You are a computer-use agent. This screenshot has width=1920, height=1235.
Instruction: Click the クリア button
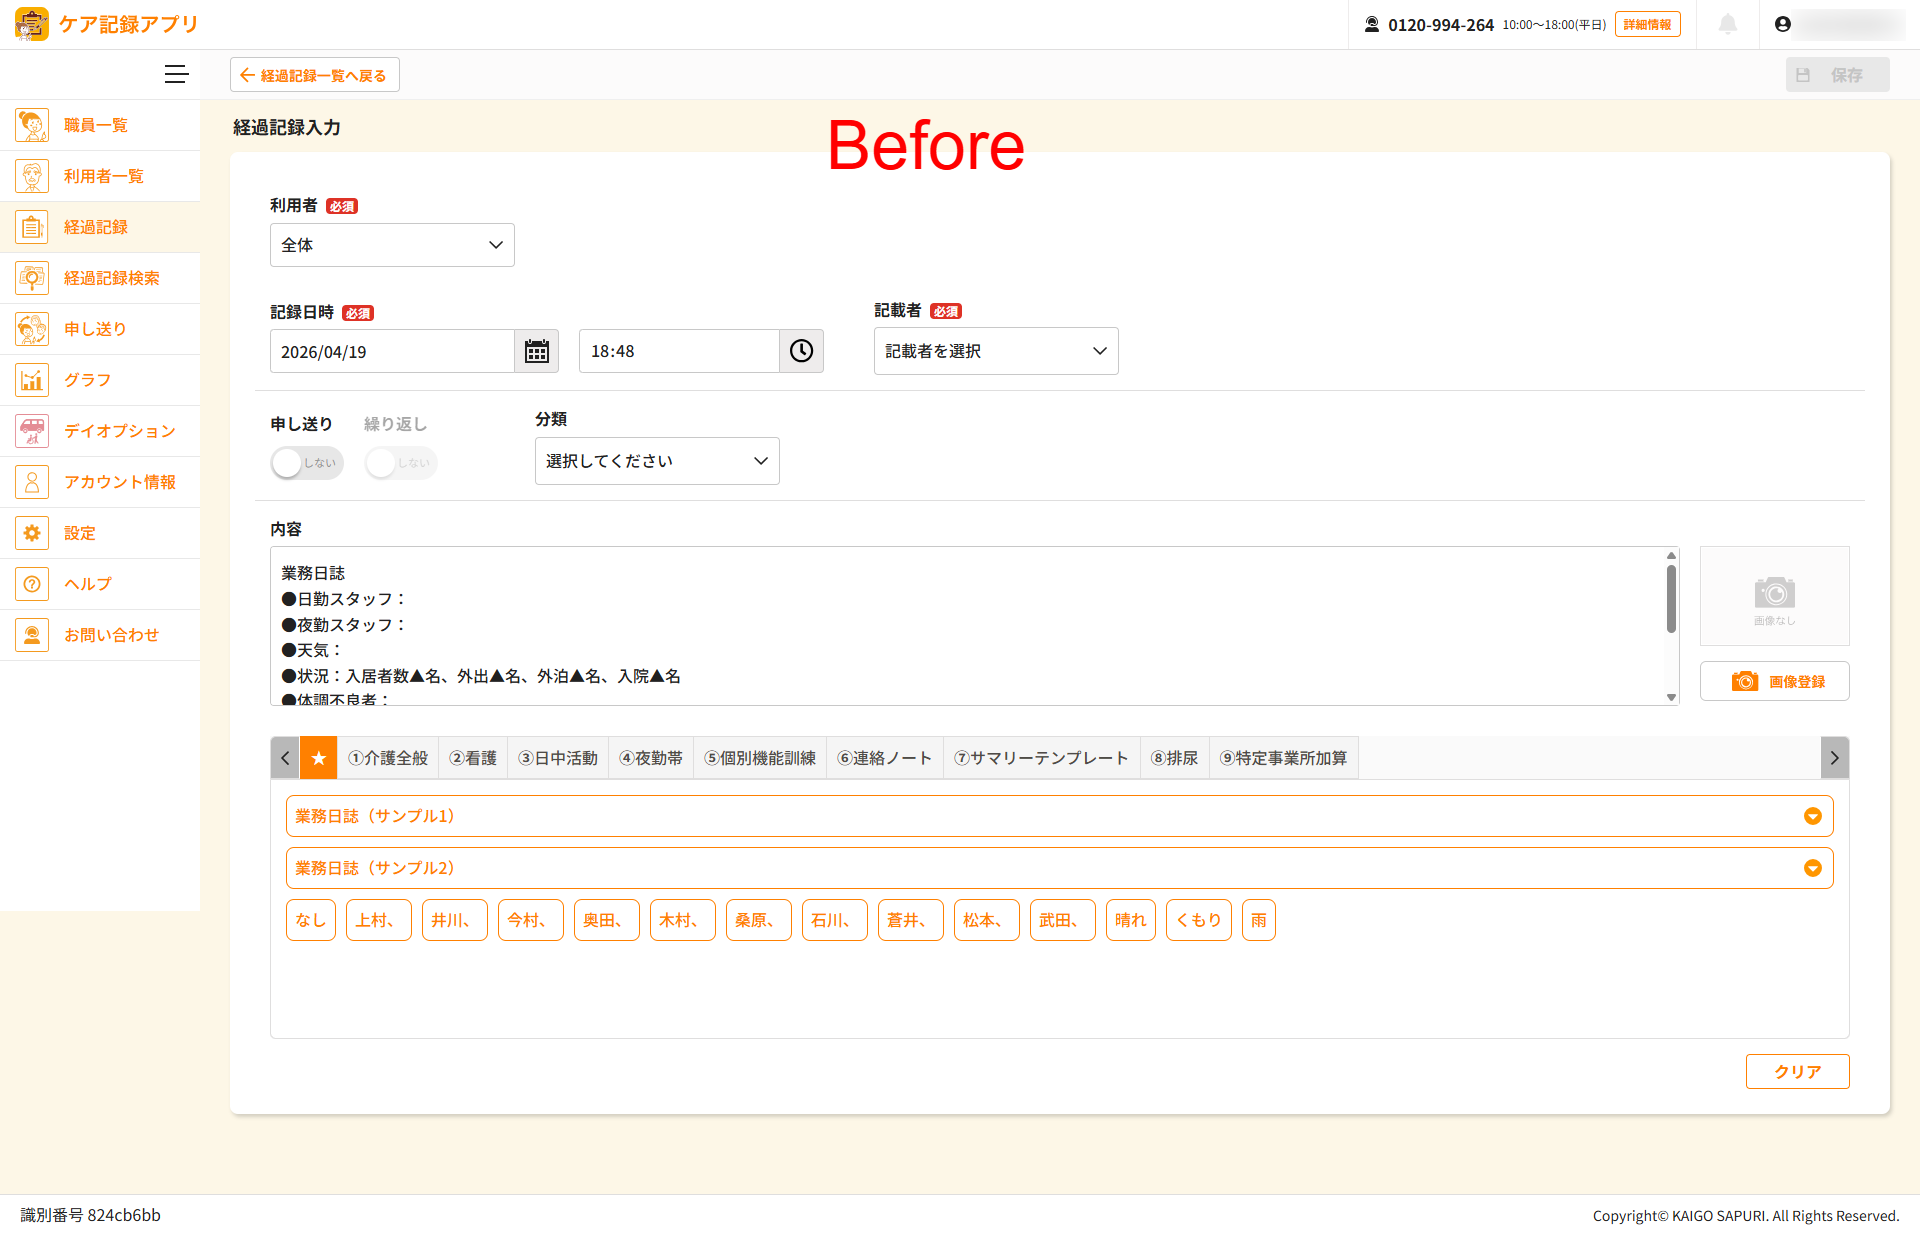coord(1797,1071)
